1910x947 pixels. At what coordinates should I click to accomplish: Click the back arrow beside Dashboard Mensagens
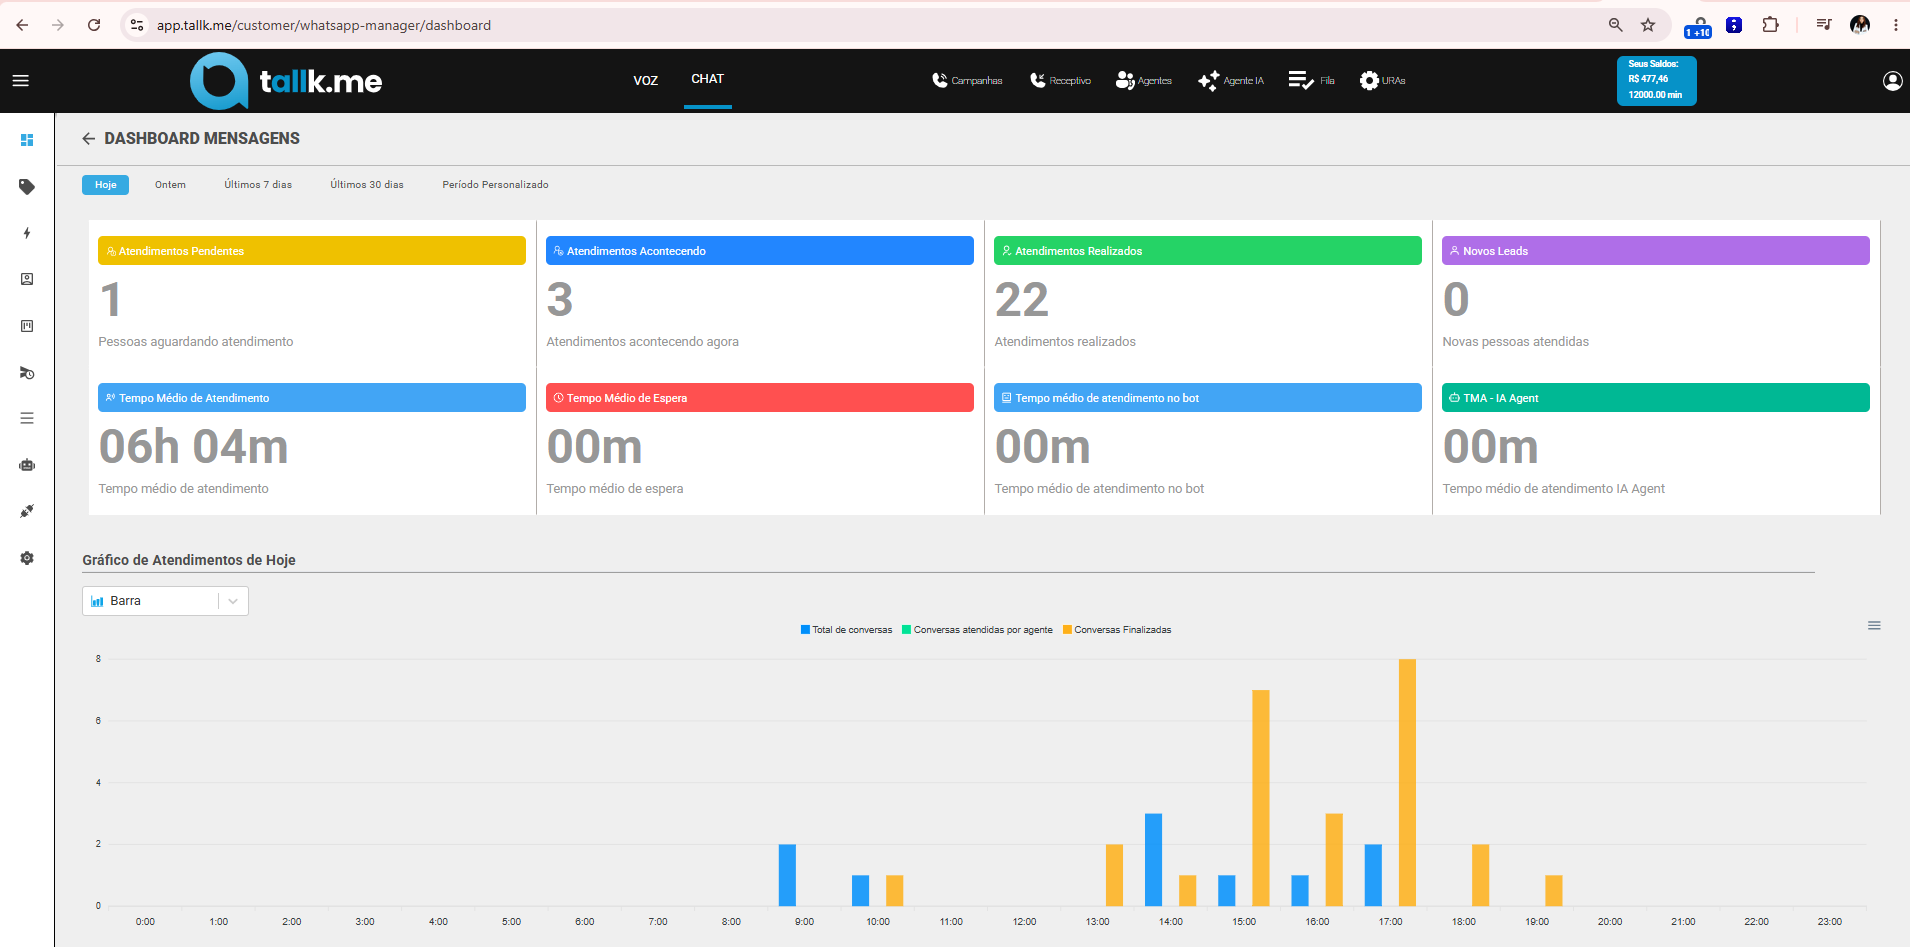click(x=89, y=139)
